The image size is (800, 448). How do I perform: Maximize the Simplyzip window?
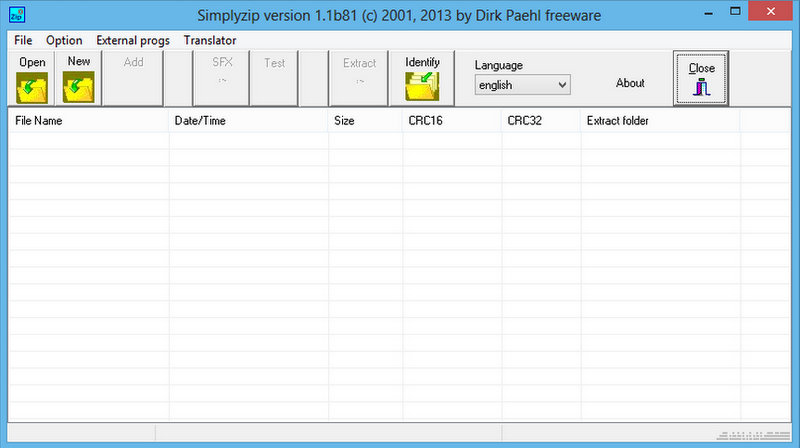click(735, 11)
